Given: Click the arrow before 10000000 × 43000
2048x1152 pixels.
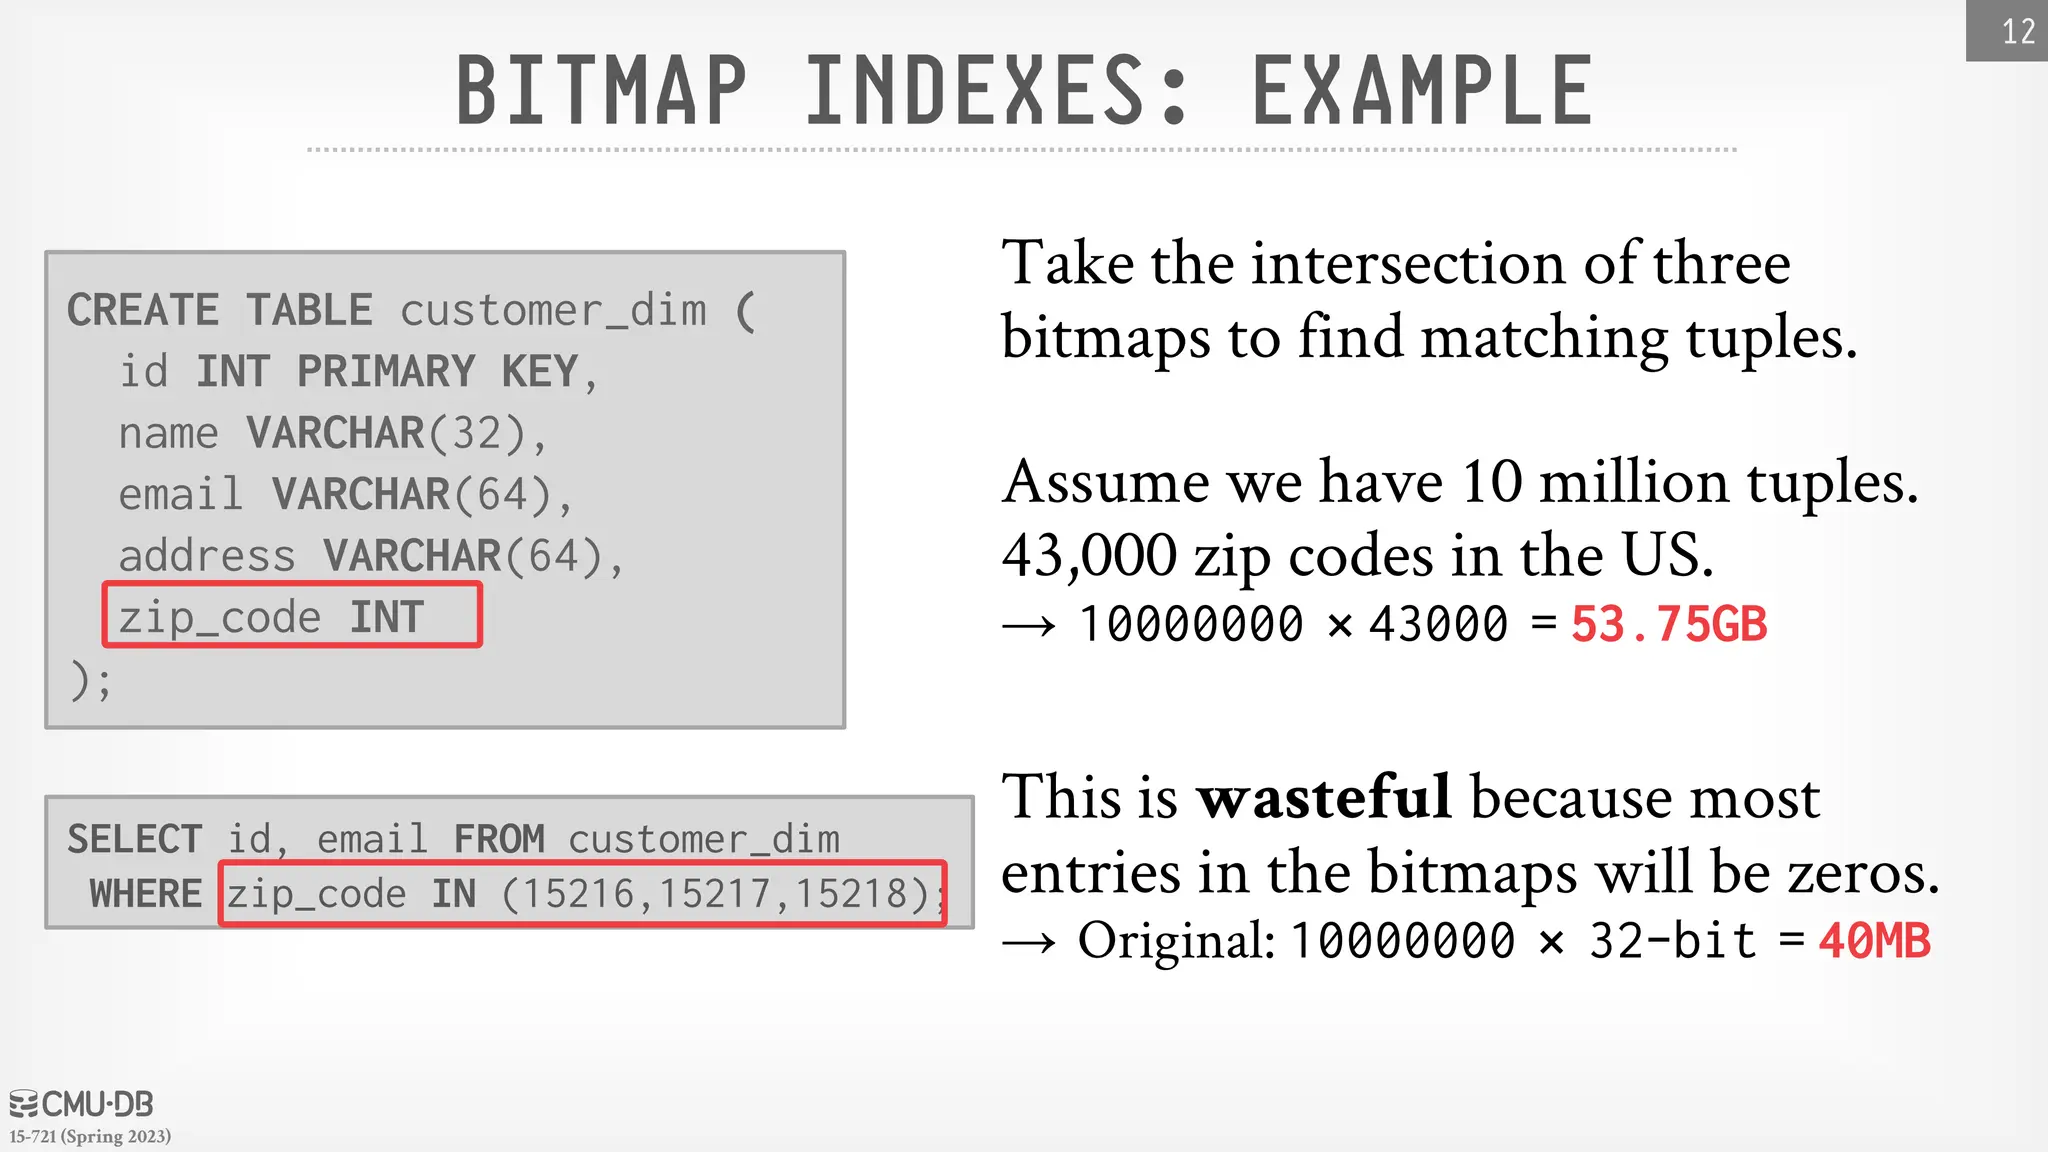Looking at the screenshot, I should (1029, 627).
